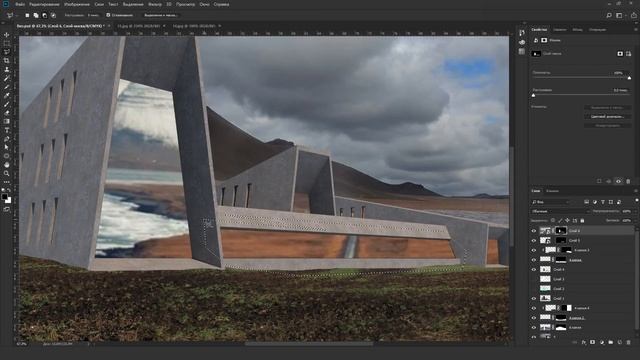The width and height of the screenshot is (640, 360).
Task: Open the Фильтр menu
Action: [155, 4]
